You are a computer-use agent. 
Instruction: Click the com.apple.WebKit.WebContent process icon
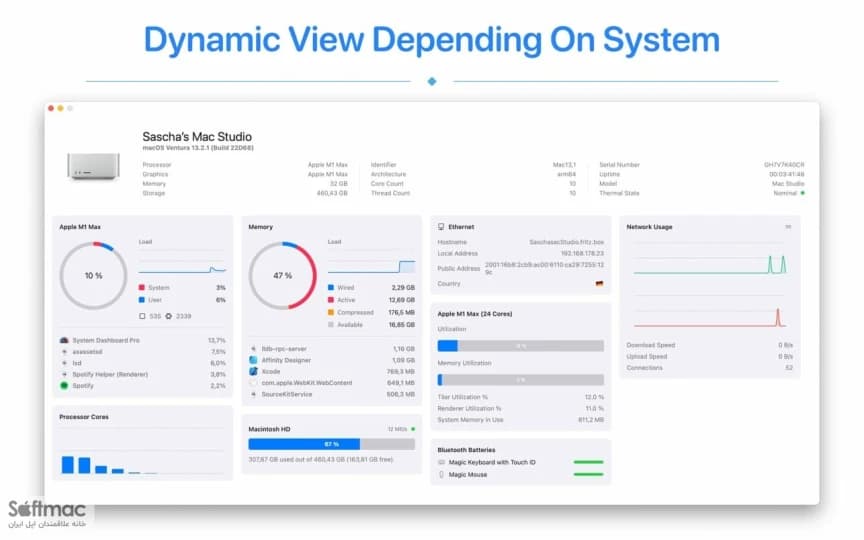tap(253, 383)
